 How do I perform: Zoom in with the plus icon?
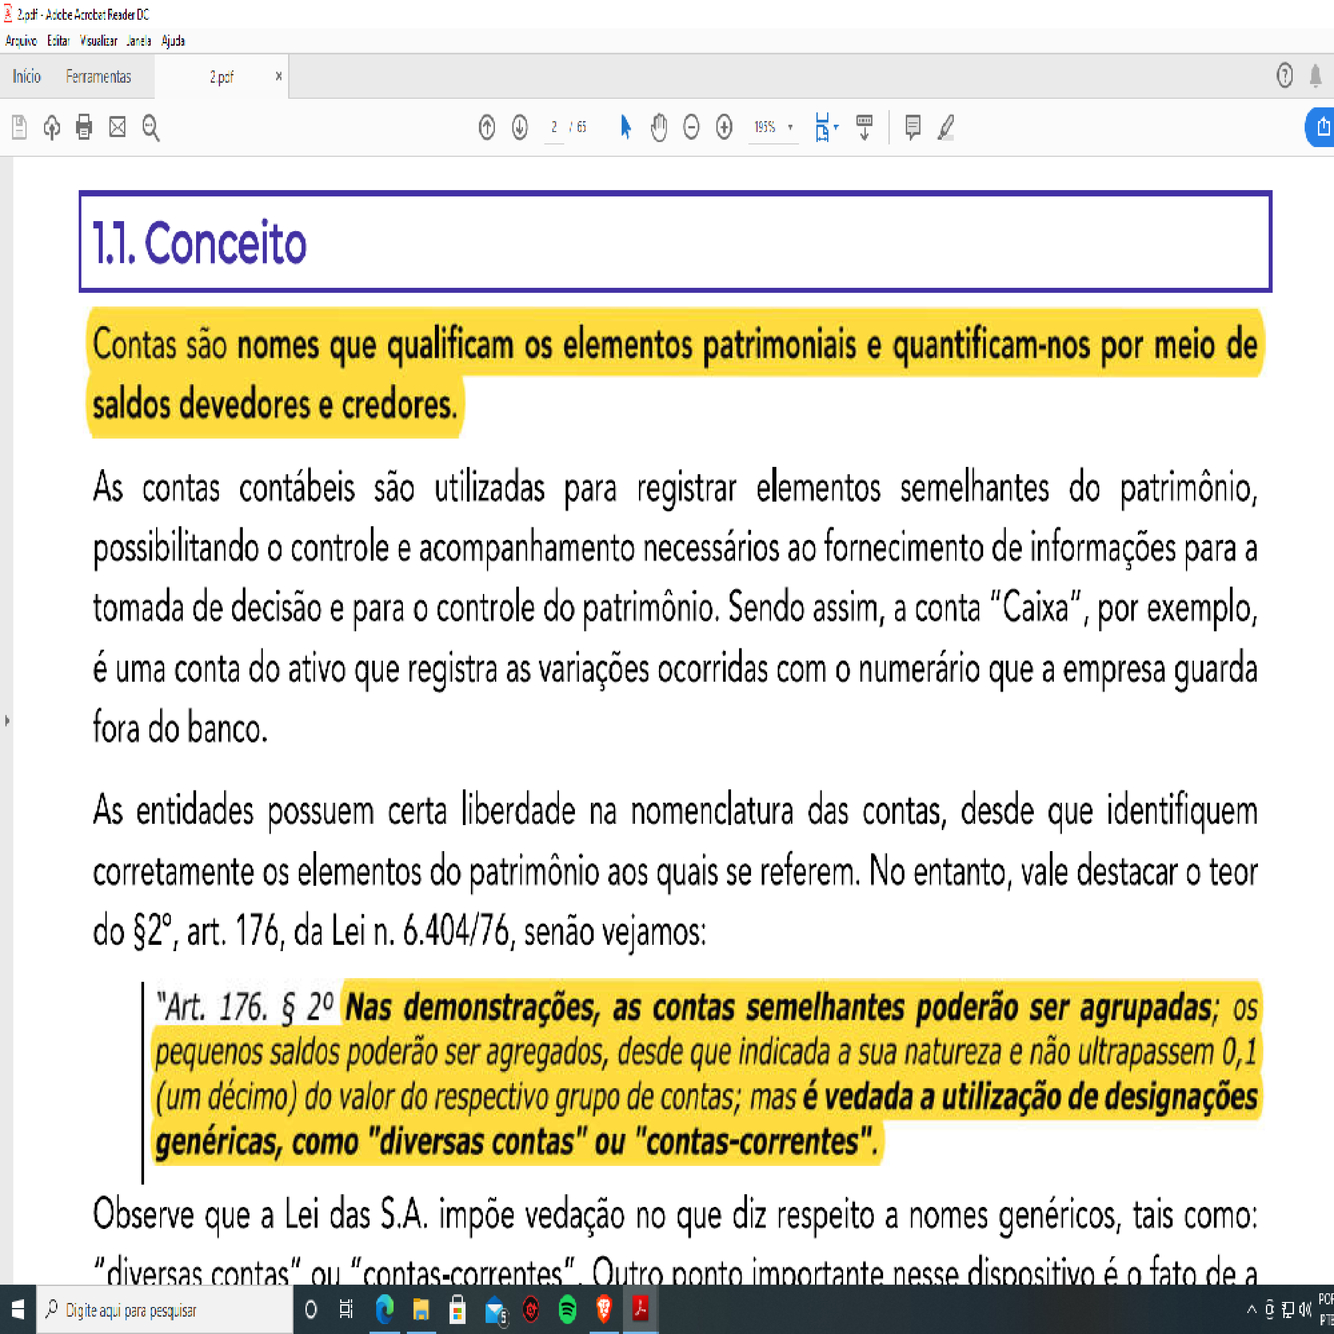724,127
